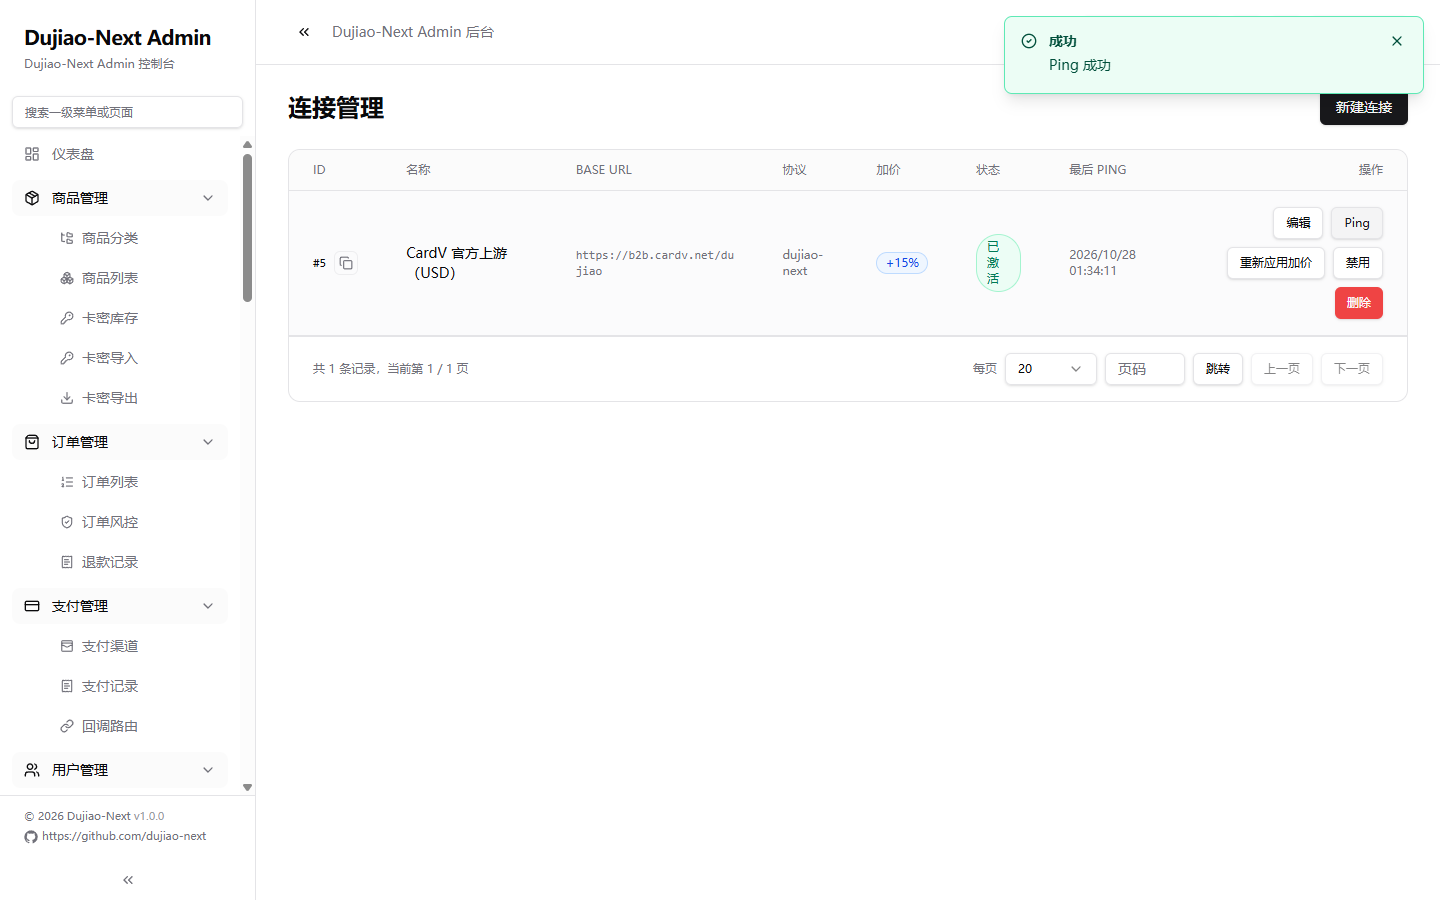Image resolution: width=1440 pixels, height=900 pixels.
Task: Click the bottom sidebar collapse chevrons
Action: (x=128, y=880)
